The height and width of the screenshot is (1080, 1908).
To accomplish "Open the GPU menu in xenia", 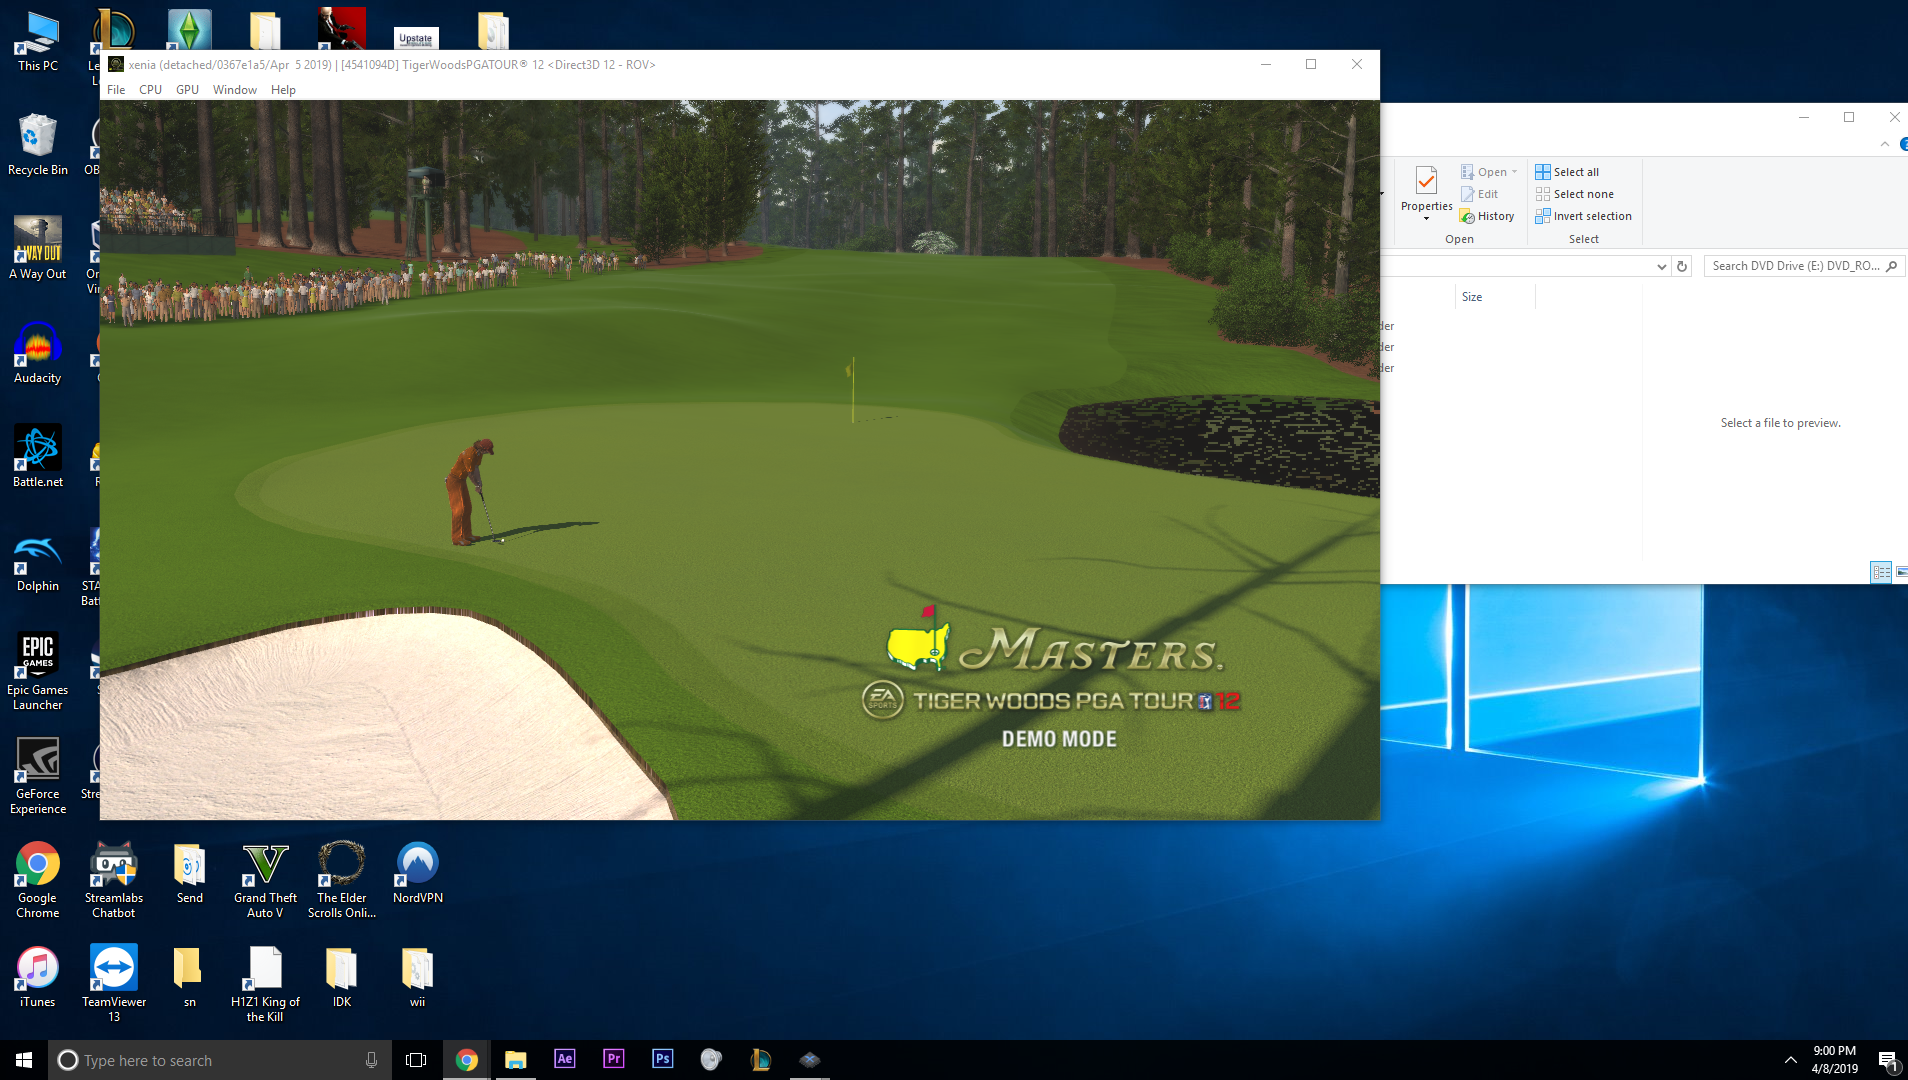I will coord(187,90).
